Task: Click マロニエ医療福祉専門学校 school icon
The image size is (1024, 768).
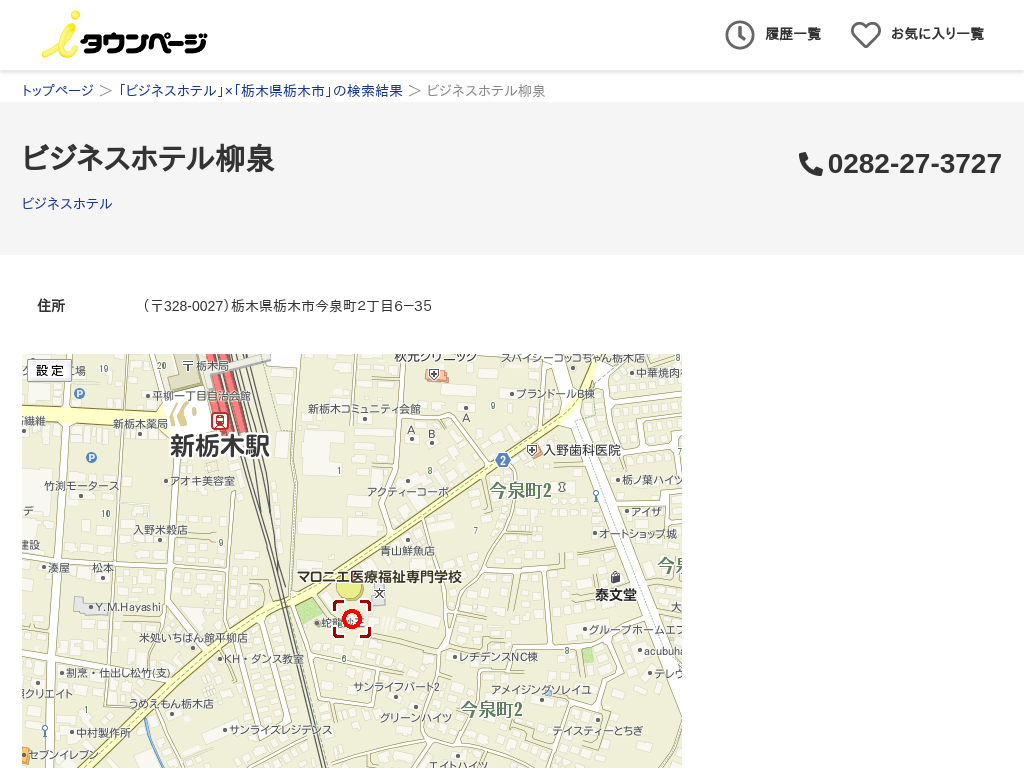Action: coord(379,594)
